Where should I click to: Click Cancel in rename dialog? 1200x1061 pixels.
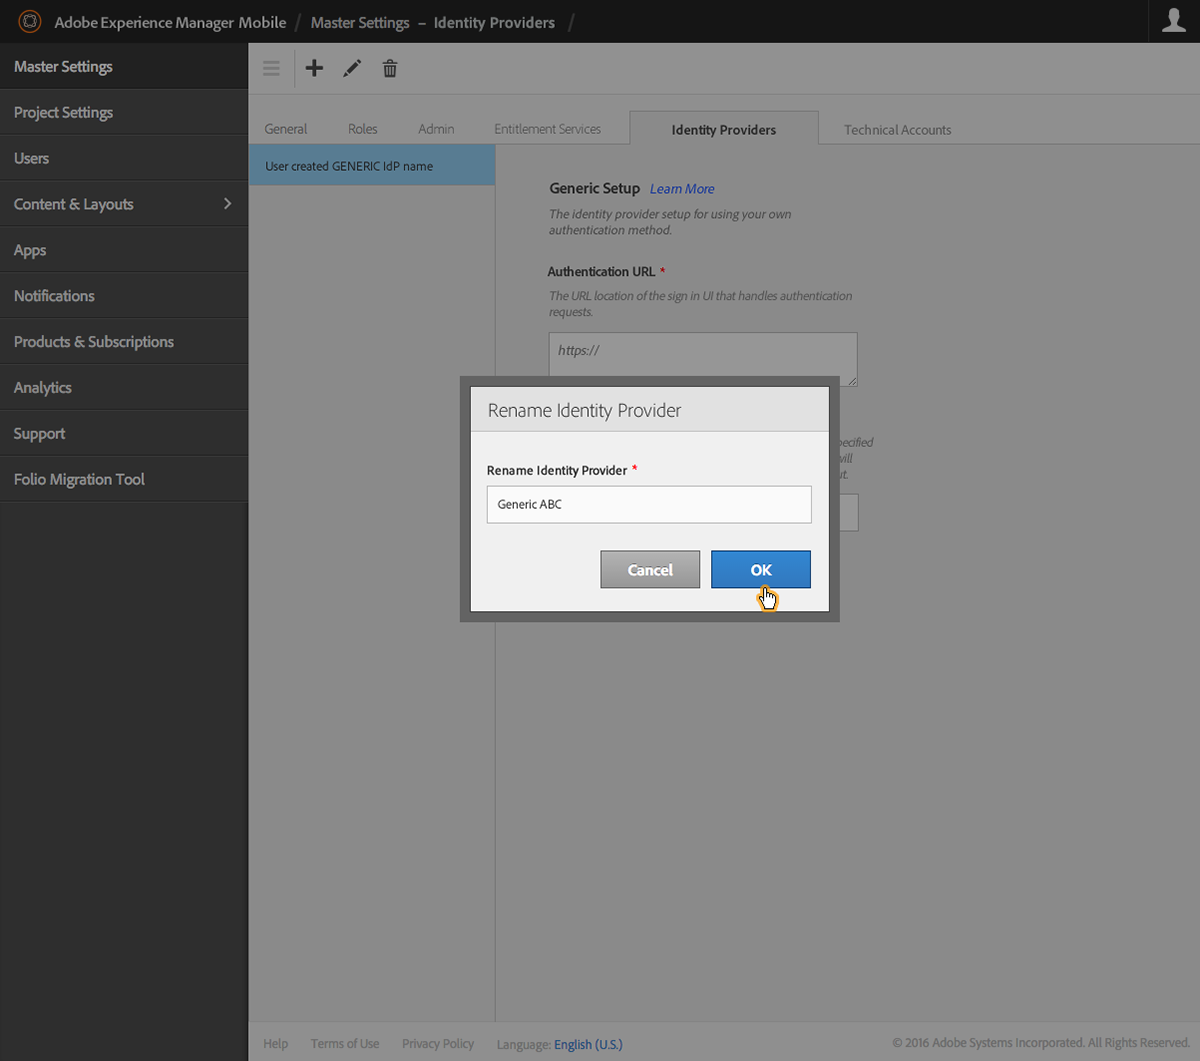[x=650, y=569]
